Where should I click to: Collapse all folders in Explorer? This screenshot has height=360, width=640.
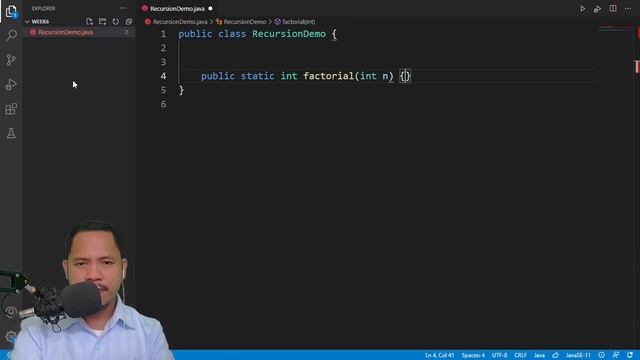click(x=129, y=22)
